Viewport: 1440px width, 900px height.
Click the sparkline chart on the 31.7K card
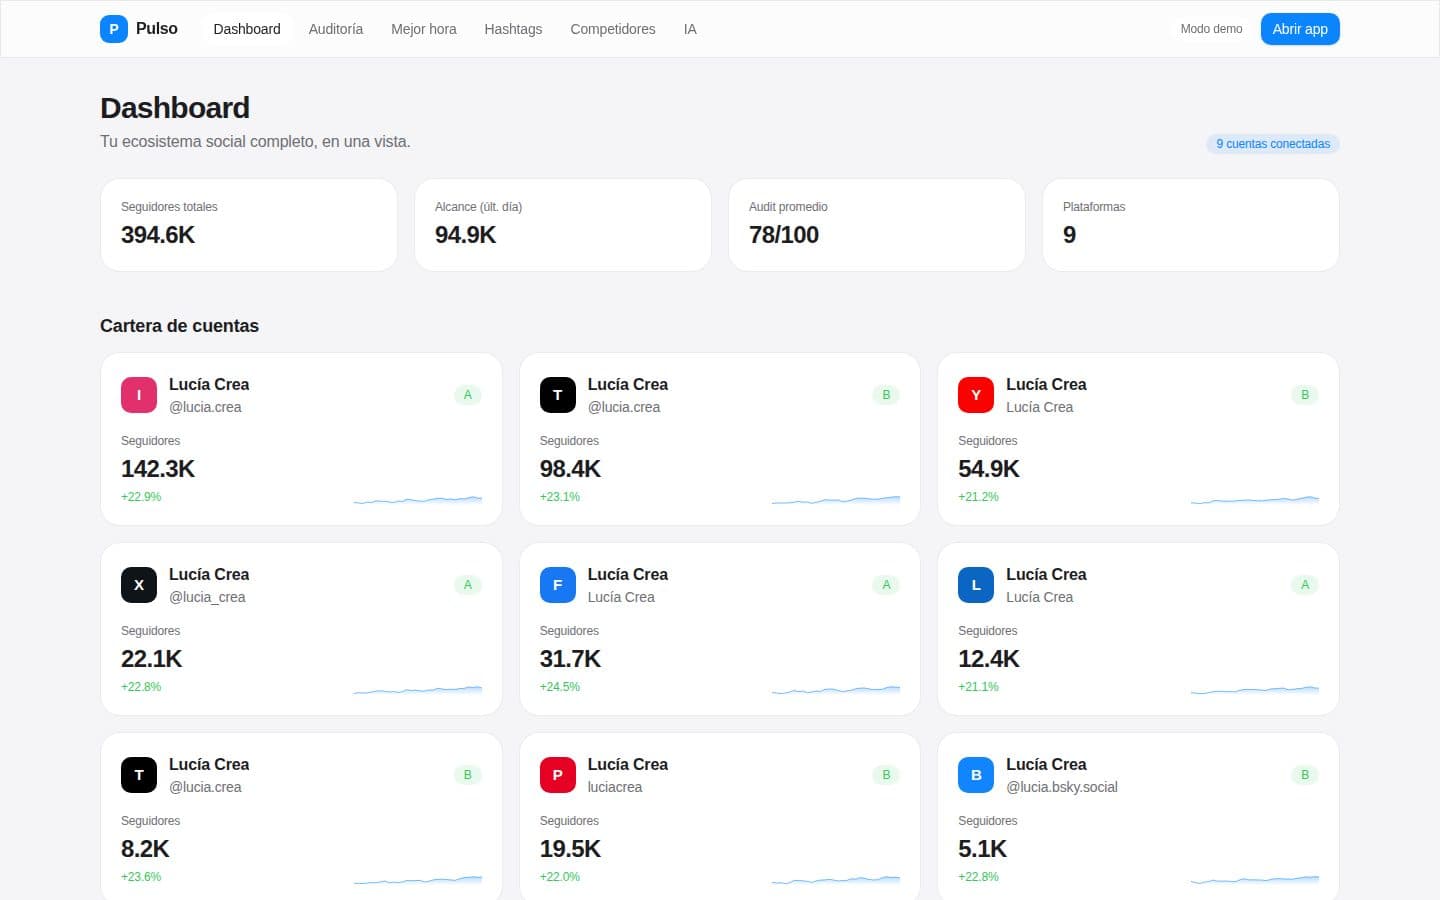pyautogui.click(x=836, y=688)
